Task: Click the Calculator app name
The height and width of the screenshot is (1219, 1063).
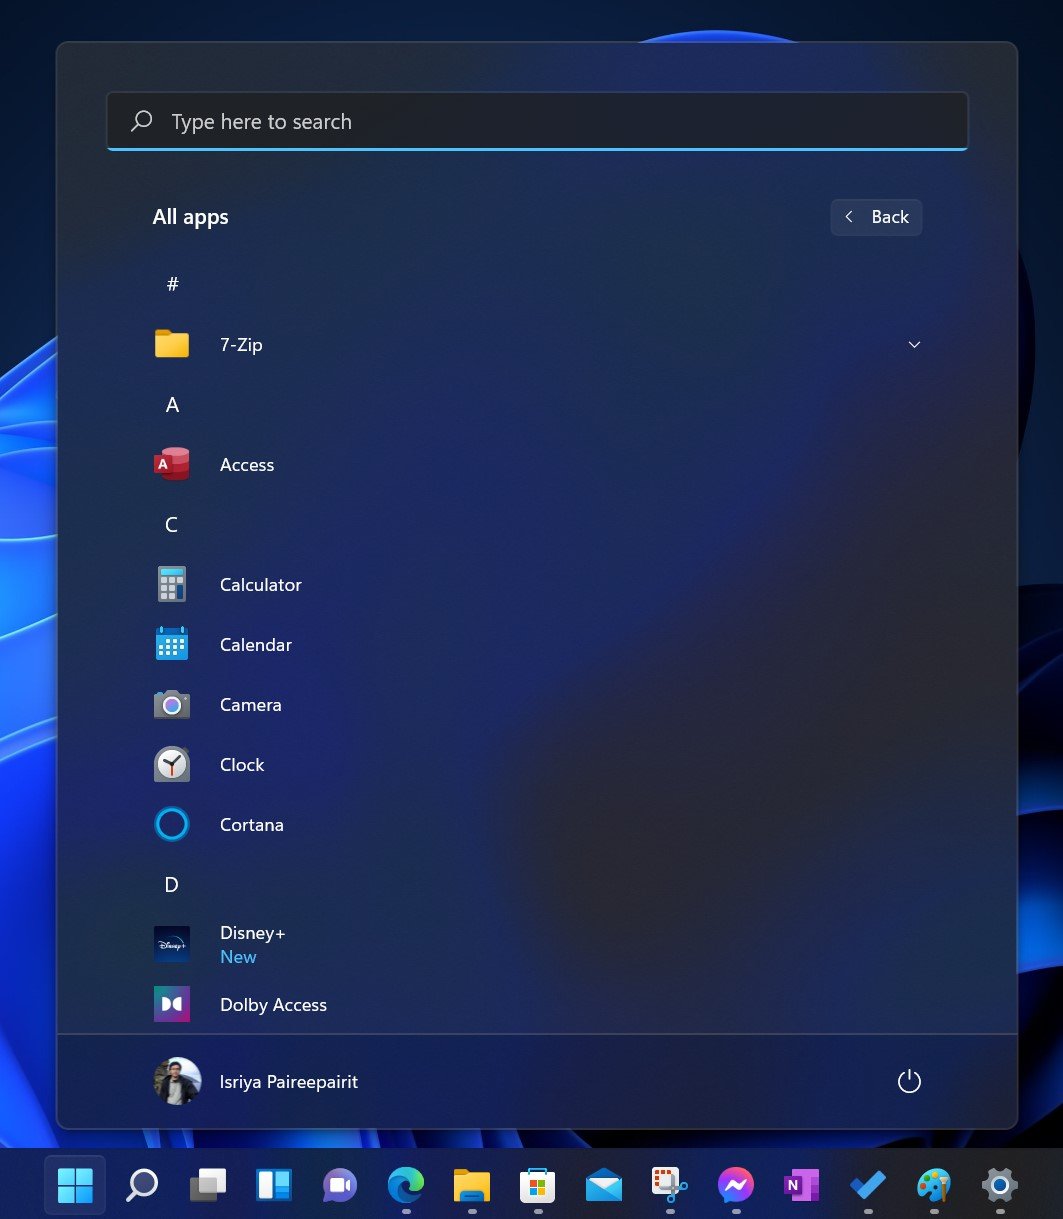Action: [261, 584]
